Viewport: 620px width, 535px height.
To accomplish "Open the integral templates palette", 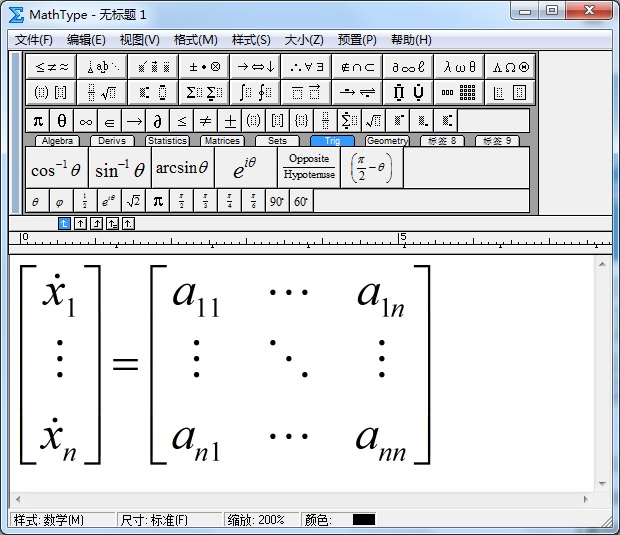I will [255, 93].
